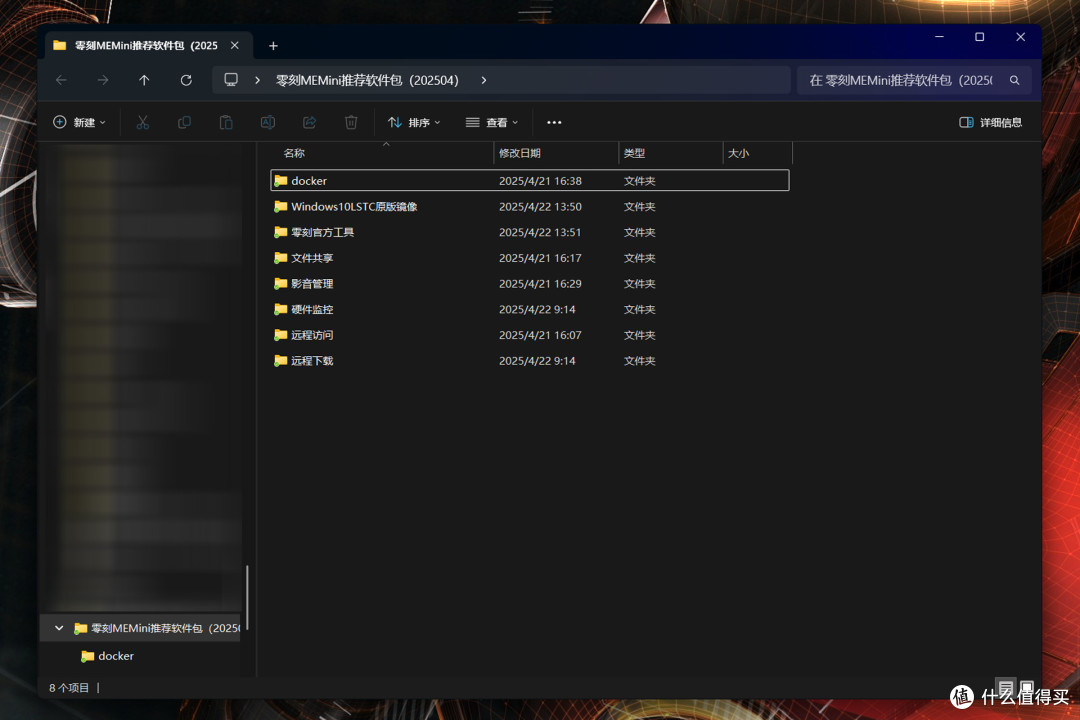This screenshot has width=1080, height=720.
Task: Open the 排序 sort dropdown
Action: point(414,123)
